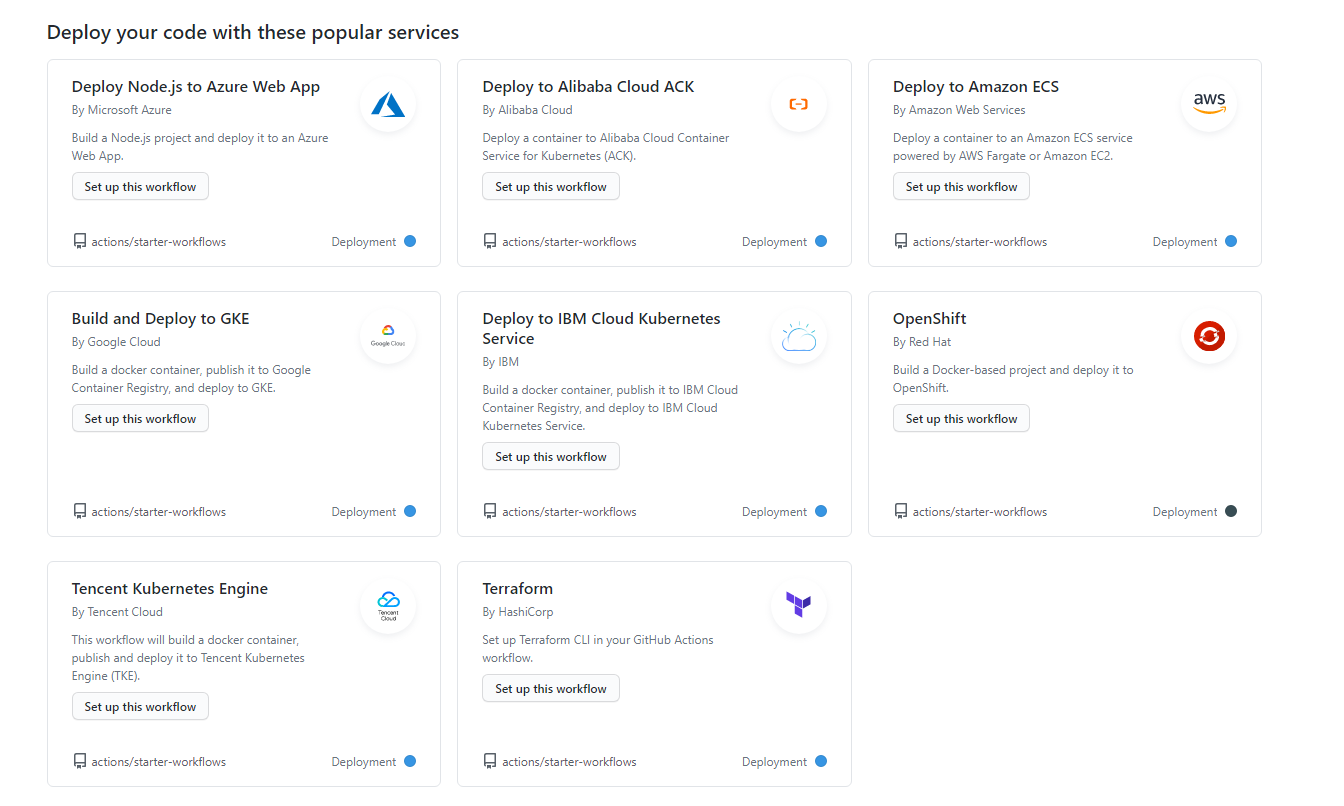Open actions/starter-workflows link in Azure card
The width and height of the screenshot is (1344, 806).
[x=158, y=242]
